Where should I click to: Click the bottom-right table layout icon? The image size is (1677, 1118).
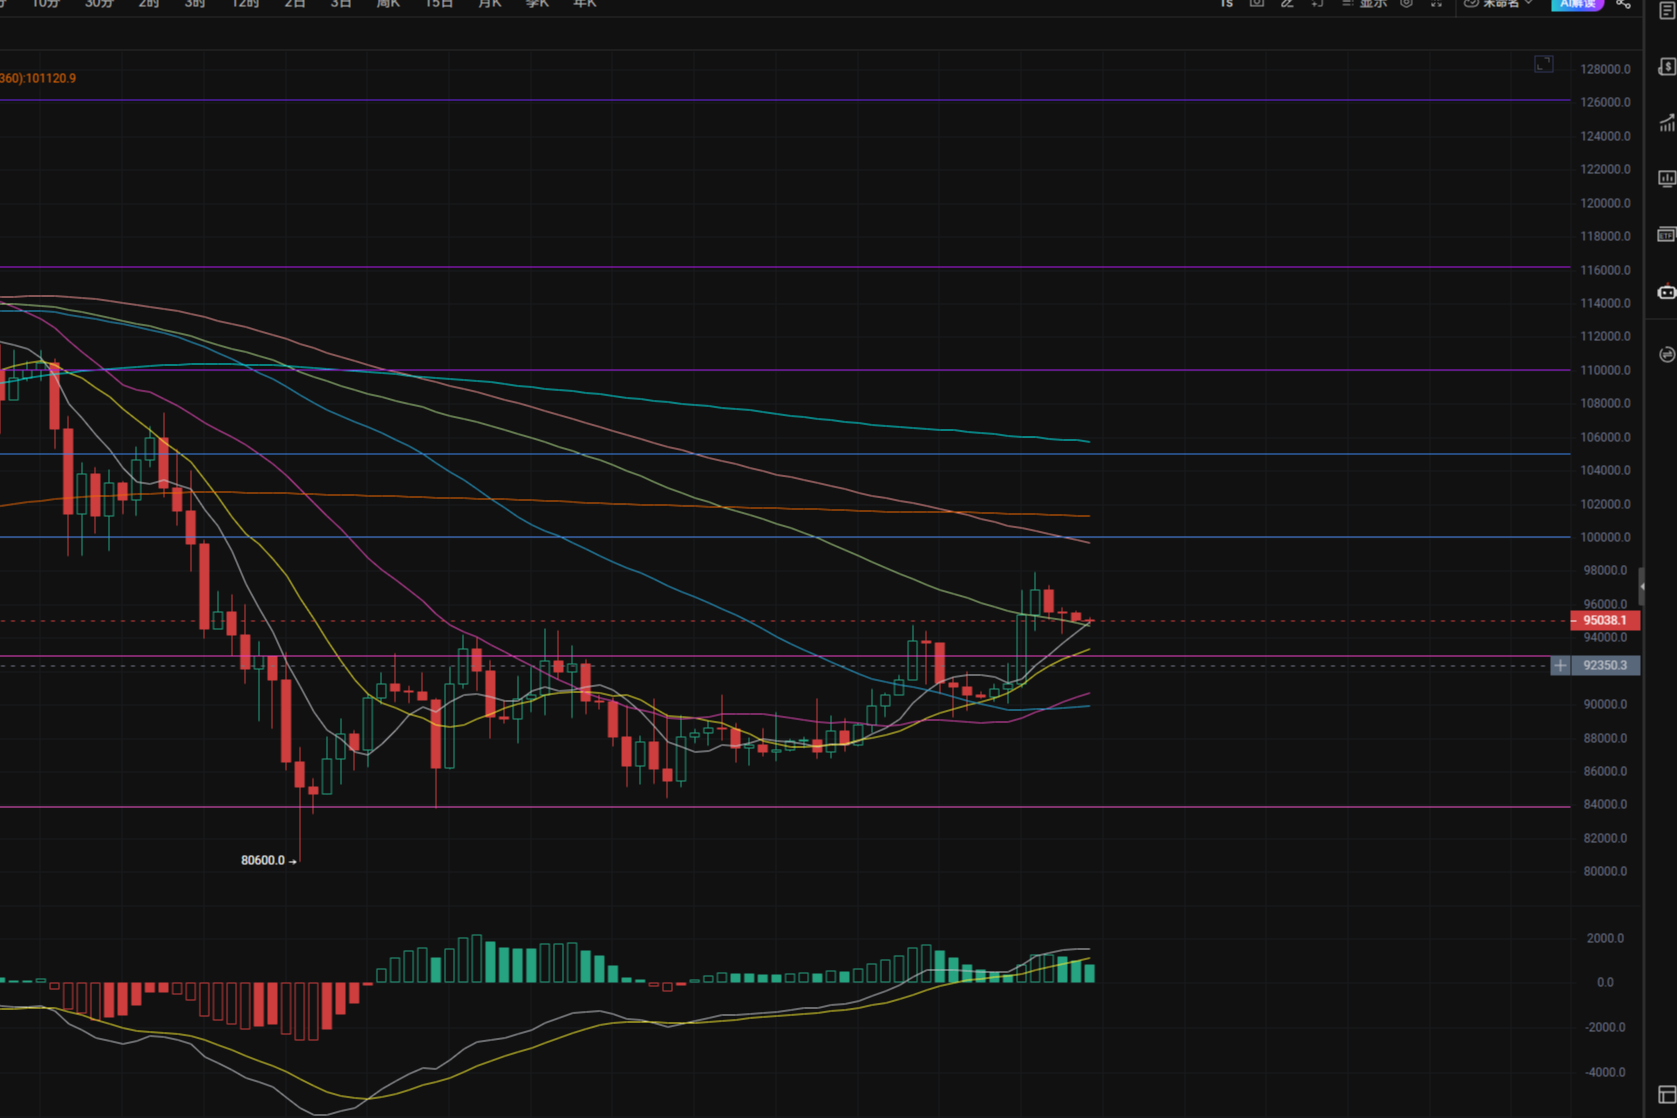(1666, 1095)
